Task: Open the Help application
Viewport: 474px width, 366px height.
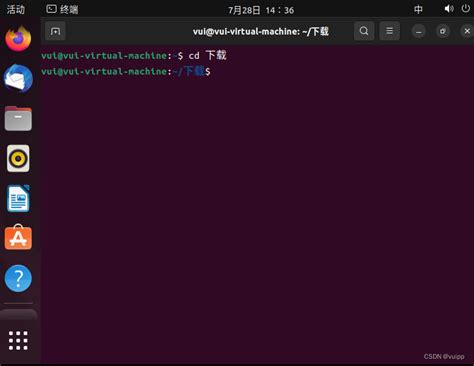Action: 18,278
